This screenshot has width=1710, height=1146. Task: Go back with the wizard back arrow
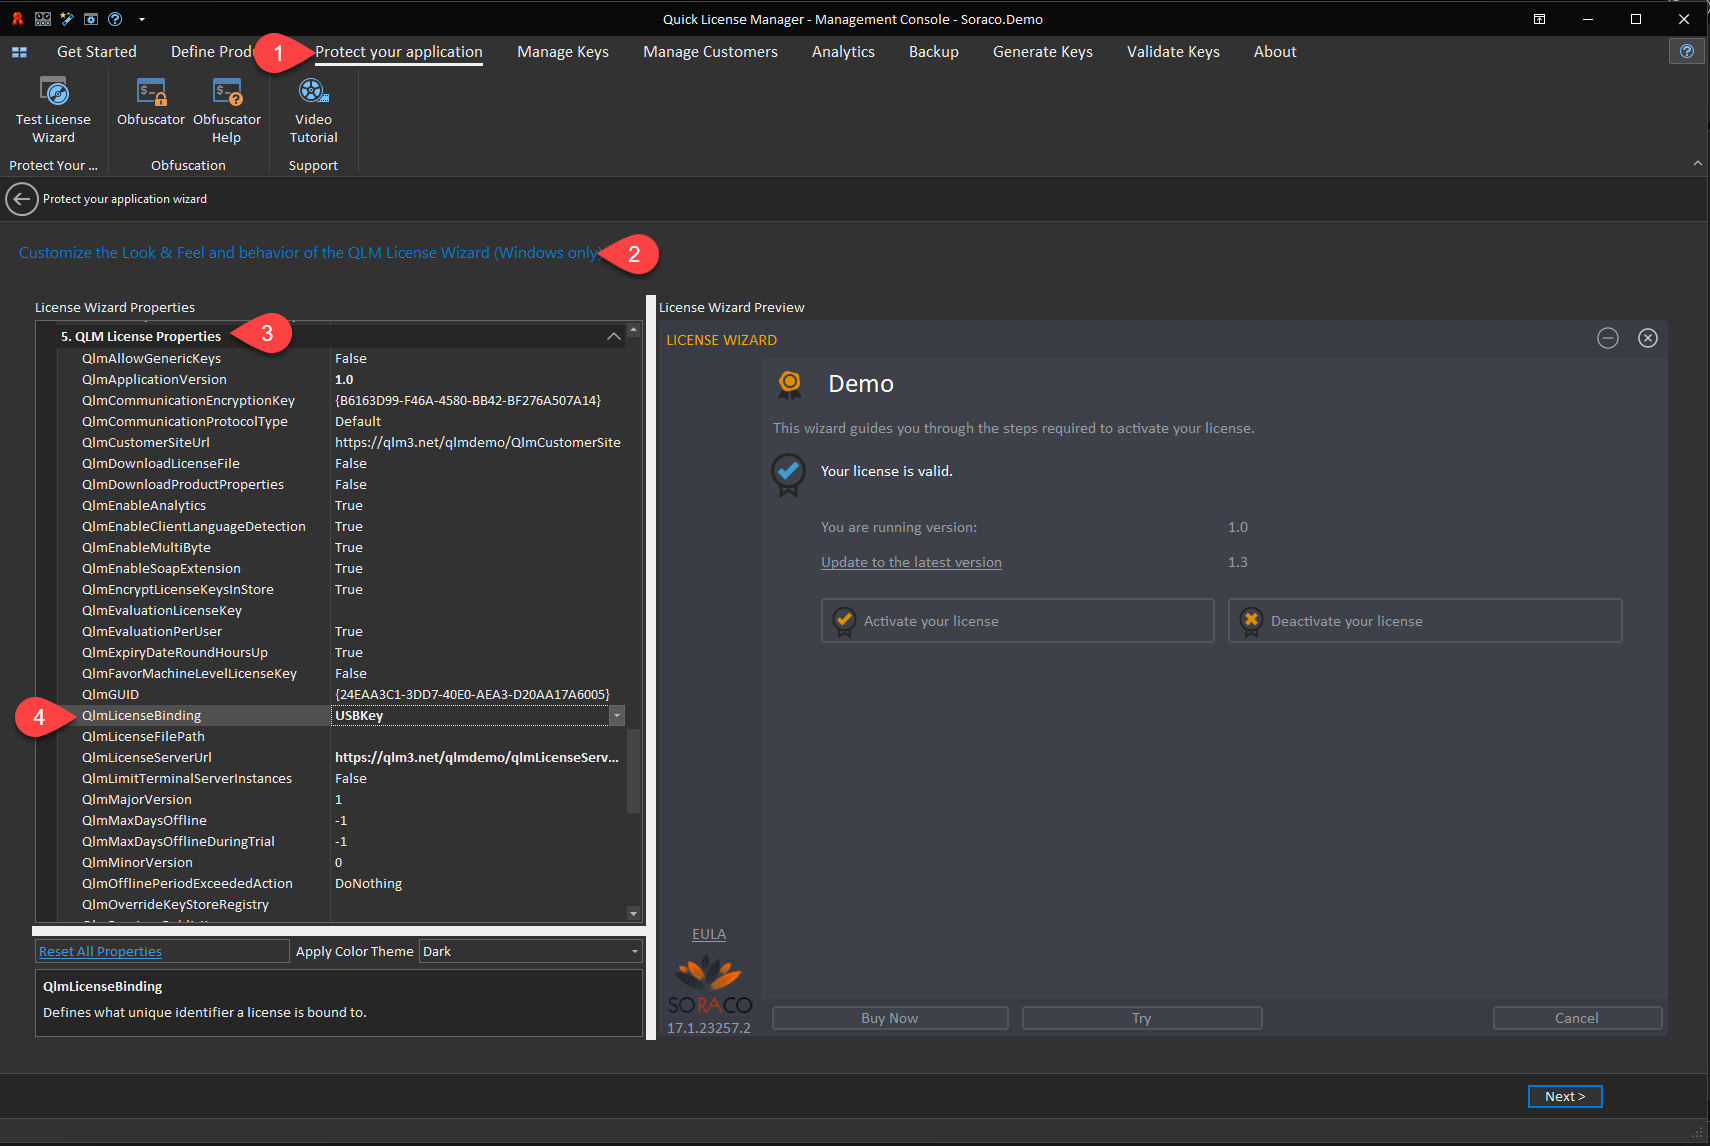point(21,199)
